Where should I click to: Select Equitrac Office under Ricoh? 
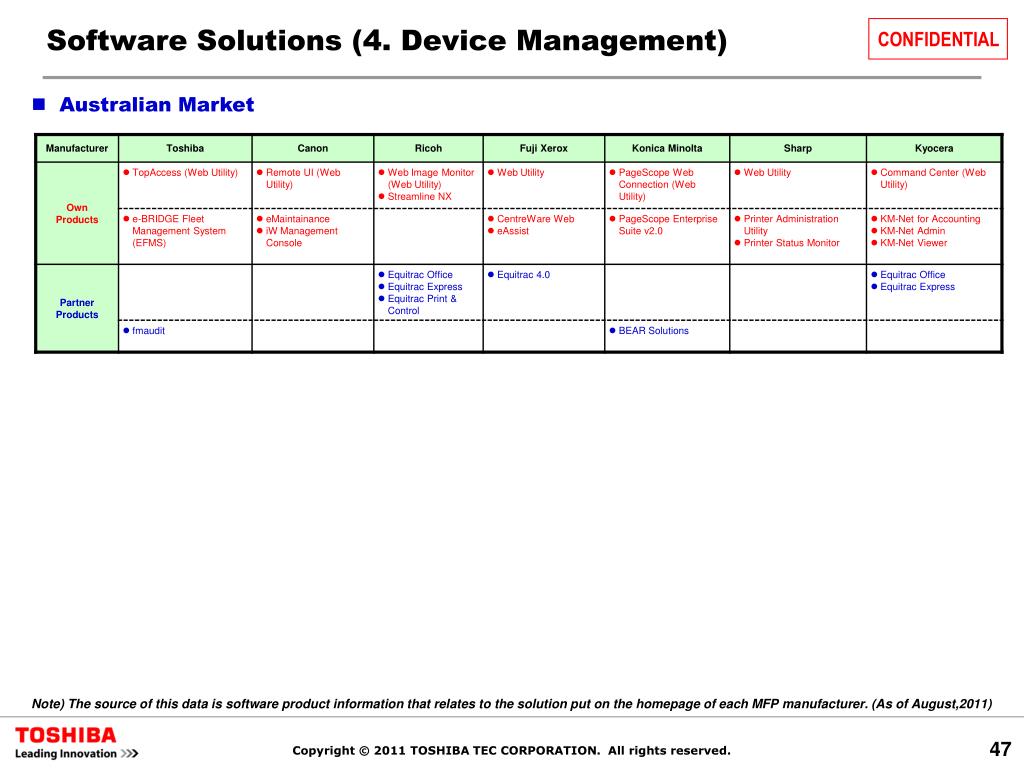(420, 275)
